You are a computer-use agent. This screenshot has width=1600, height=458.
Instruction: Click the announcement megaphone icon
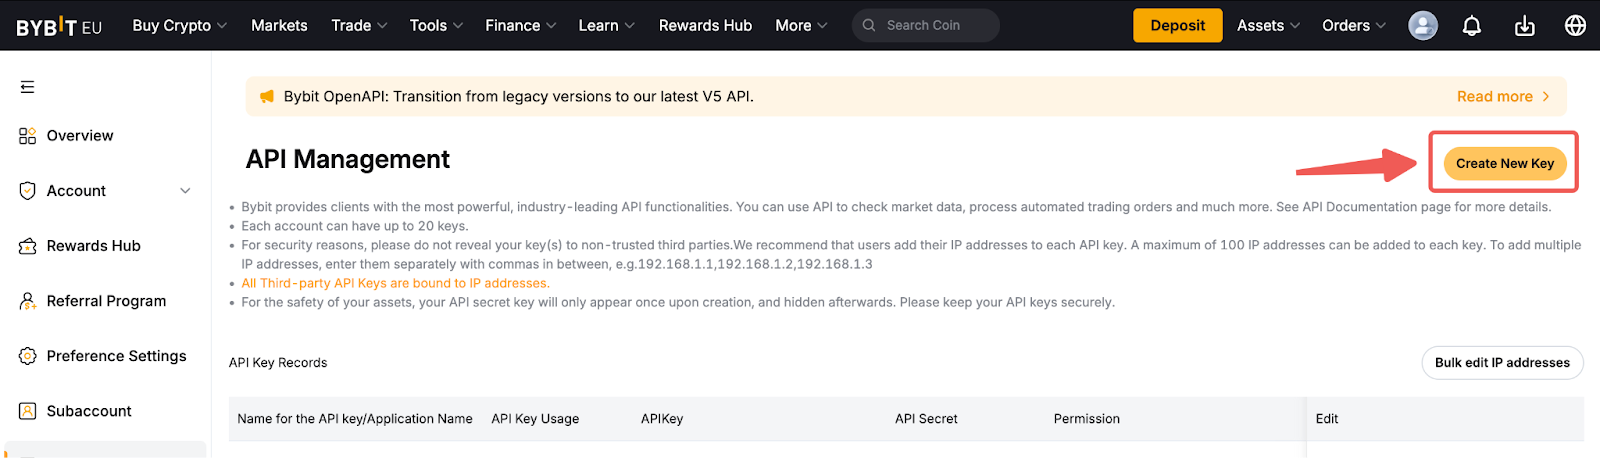267,97
